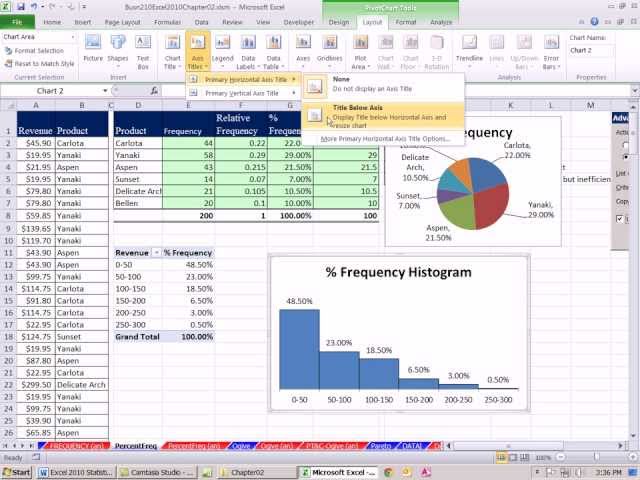Image resolution: width=640 pixels, height=480 pixels.
Task: Open Chart Title options
Action: pos(173,51)
